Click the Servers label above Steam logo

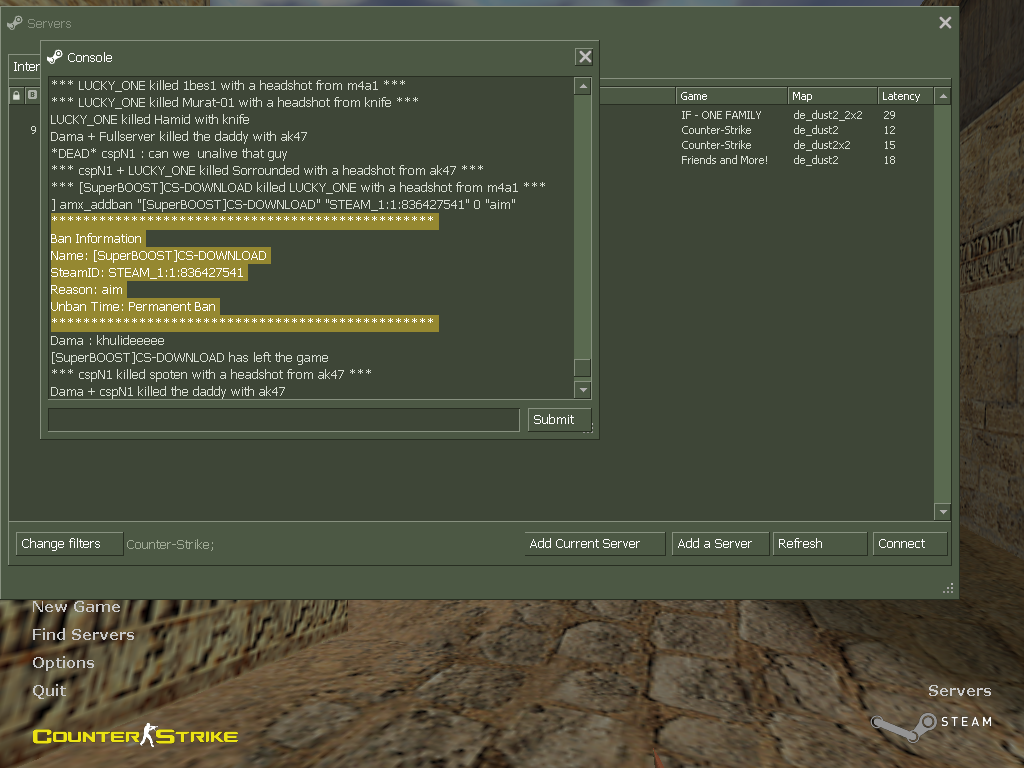tap(959, 691)
